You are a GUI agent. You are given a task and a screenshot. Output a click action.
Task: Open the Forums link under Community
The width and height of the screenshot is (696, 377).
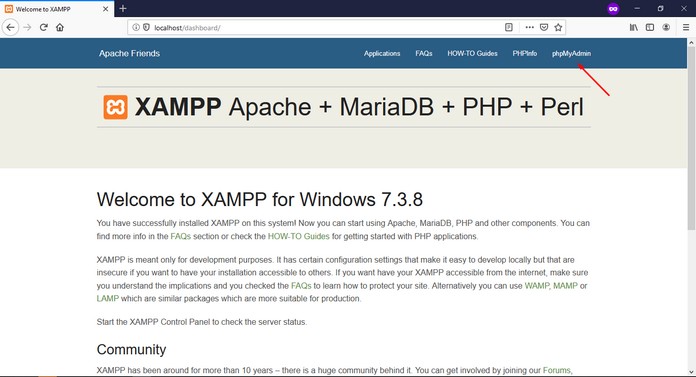pos(557,370)
